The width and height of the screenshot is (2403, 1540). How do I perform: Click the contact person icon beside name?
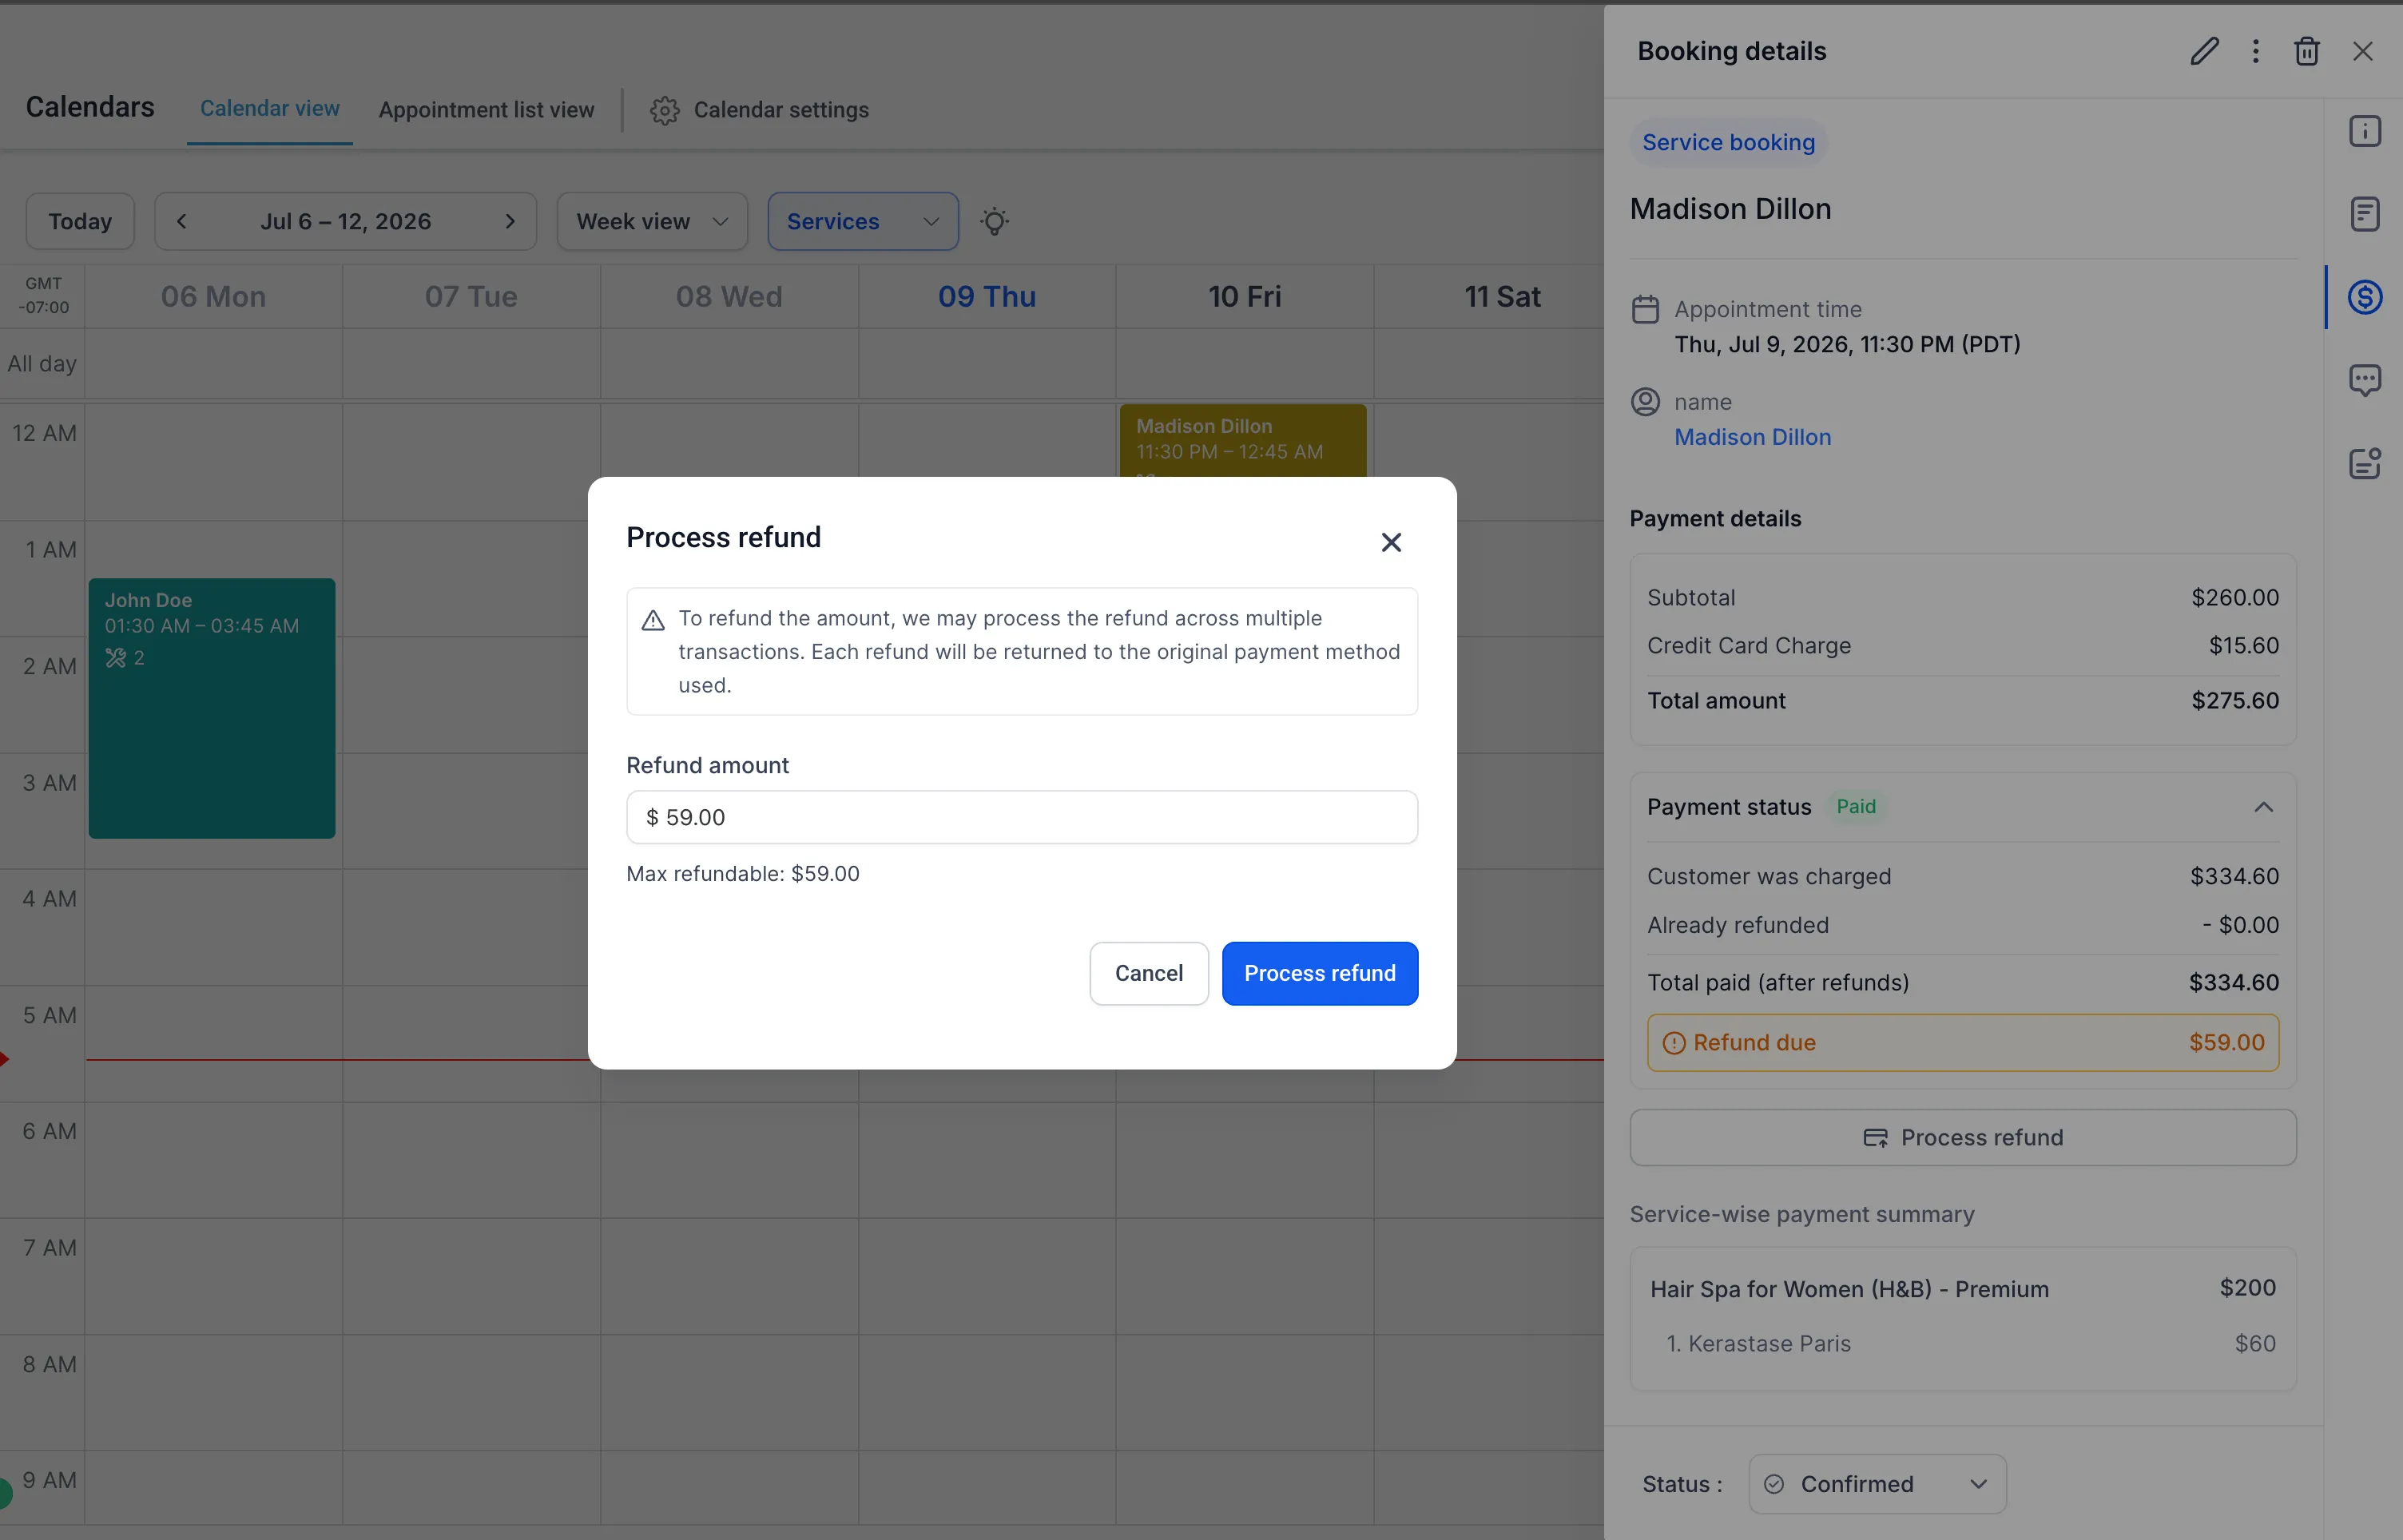(x=1645, y=401)
